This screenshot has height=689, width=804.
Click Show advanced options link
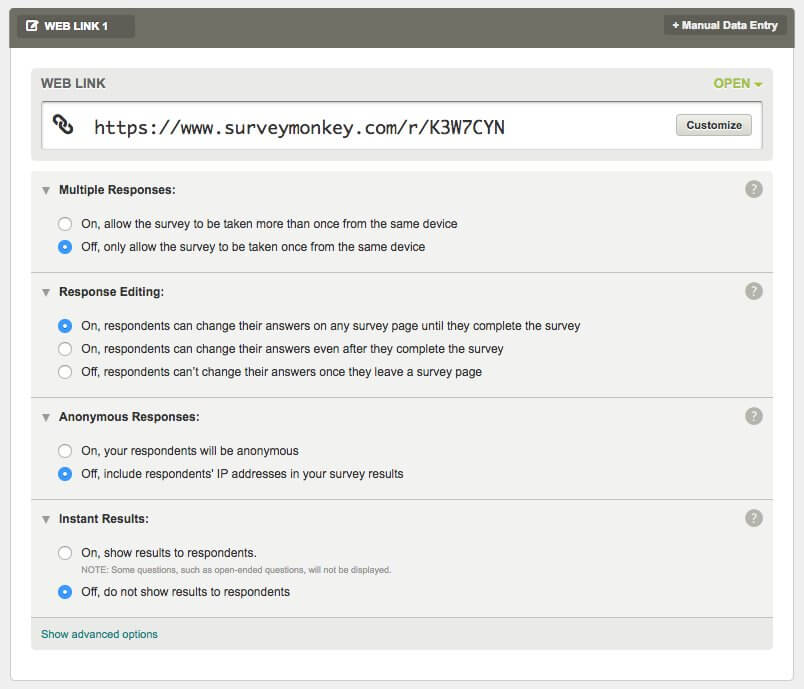coord(99,634)
